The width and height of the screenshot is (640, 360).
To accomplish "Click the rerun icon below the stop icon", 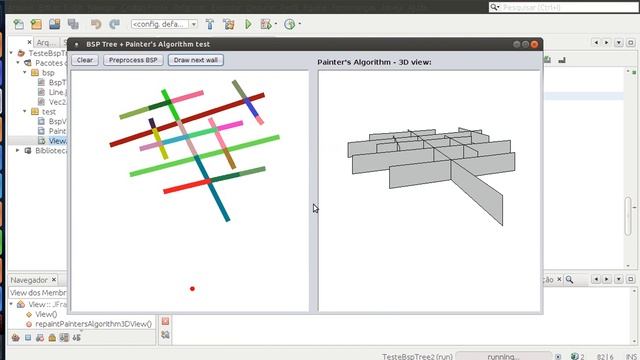I will pyautogui.click(x=165, y=335).
